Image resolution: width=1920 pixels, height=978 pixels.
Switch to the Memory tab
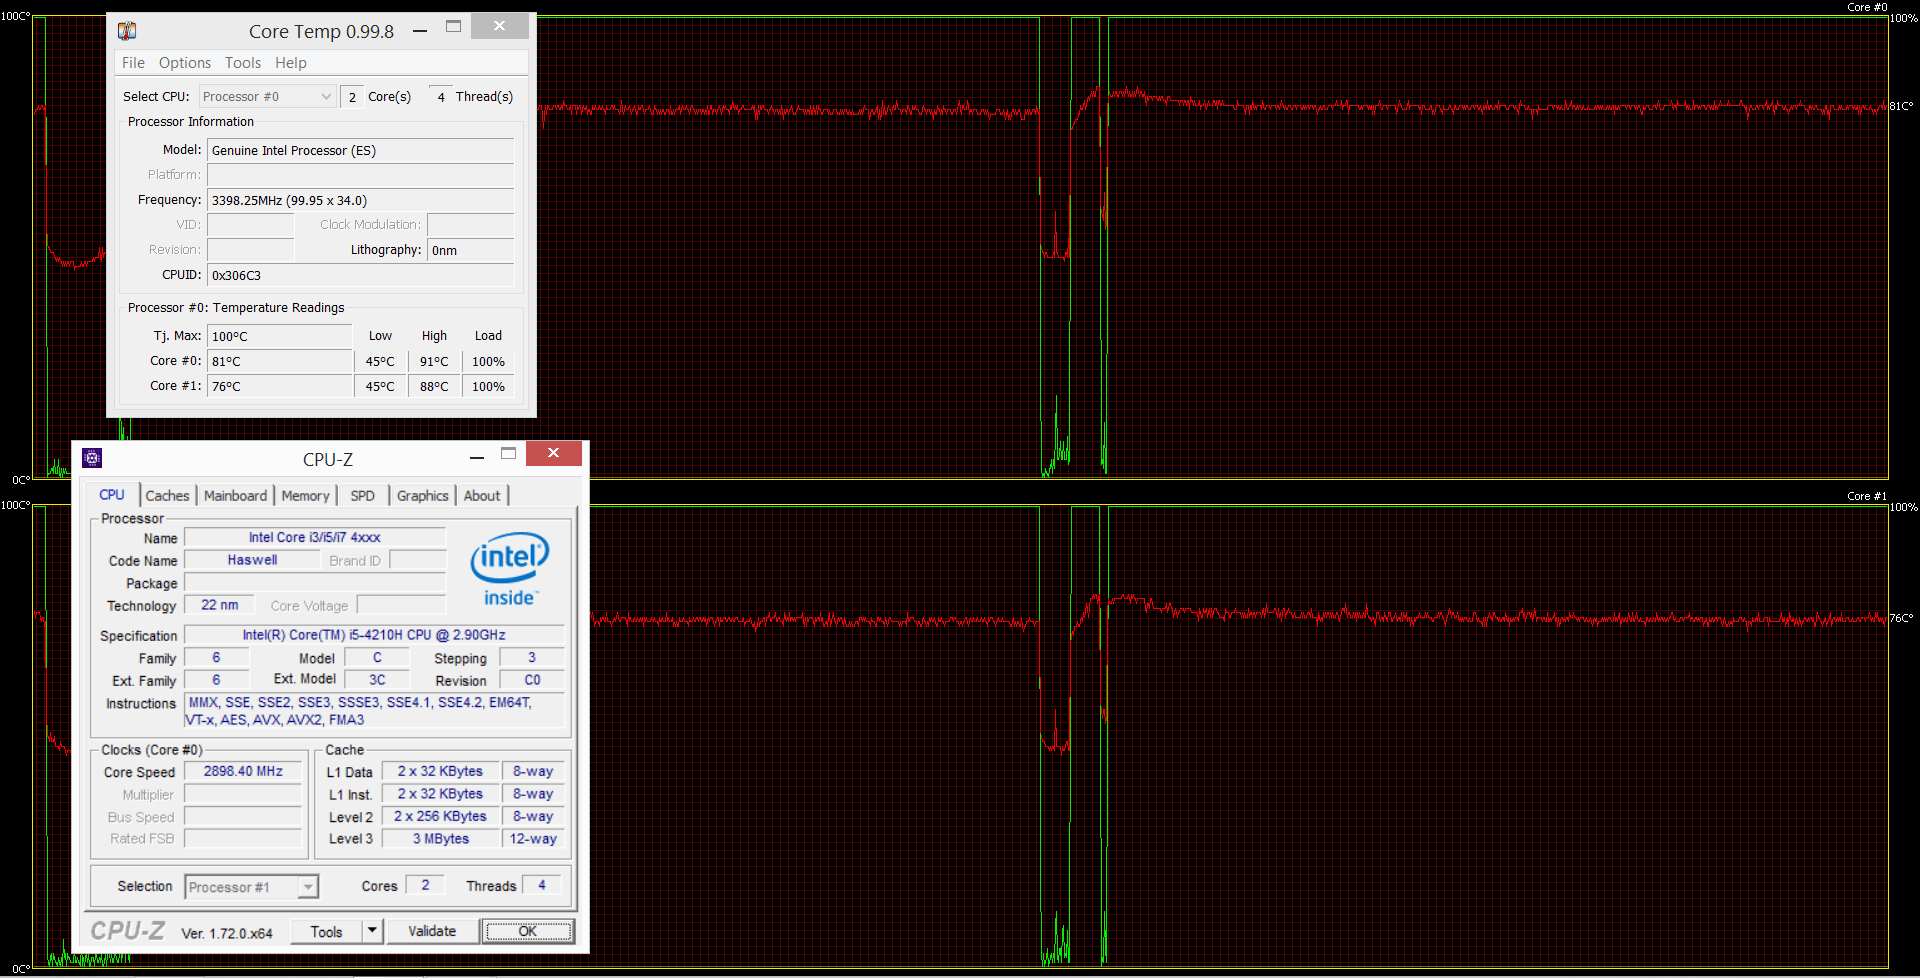click(305, 496)
